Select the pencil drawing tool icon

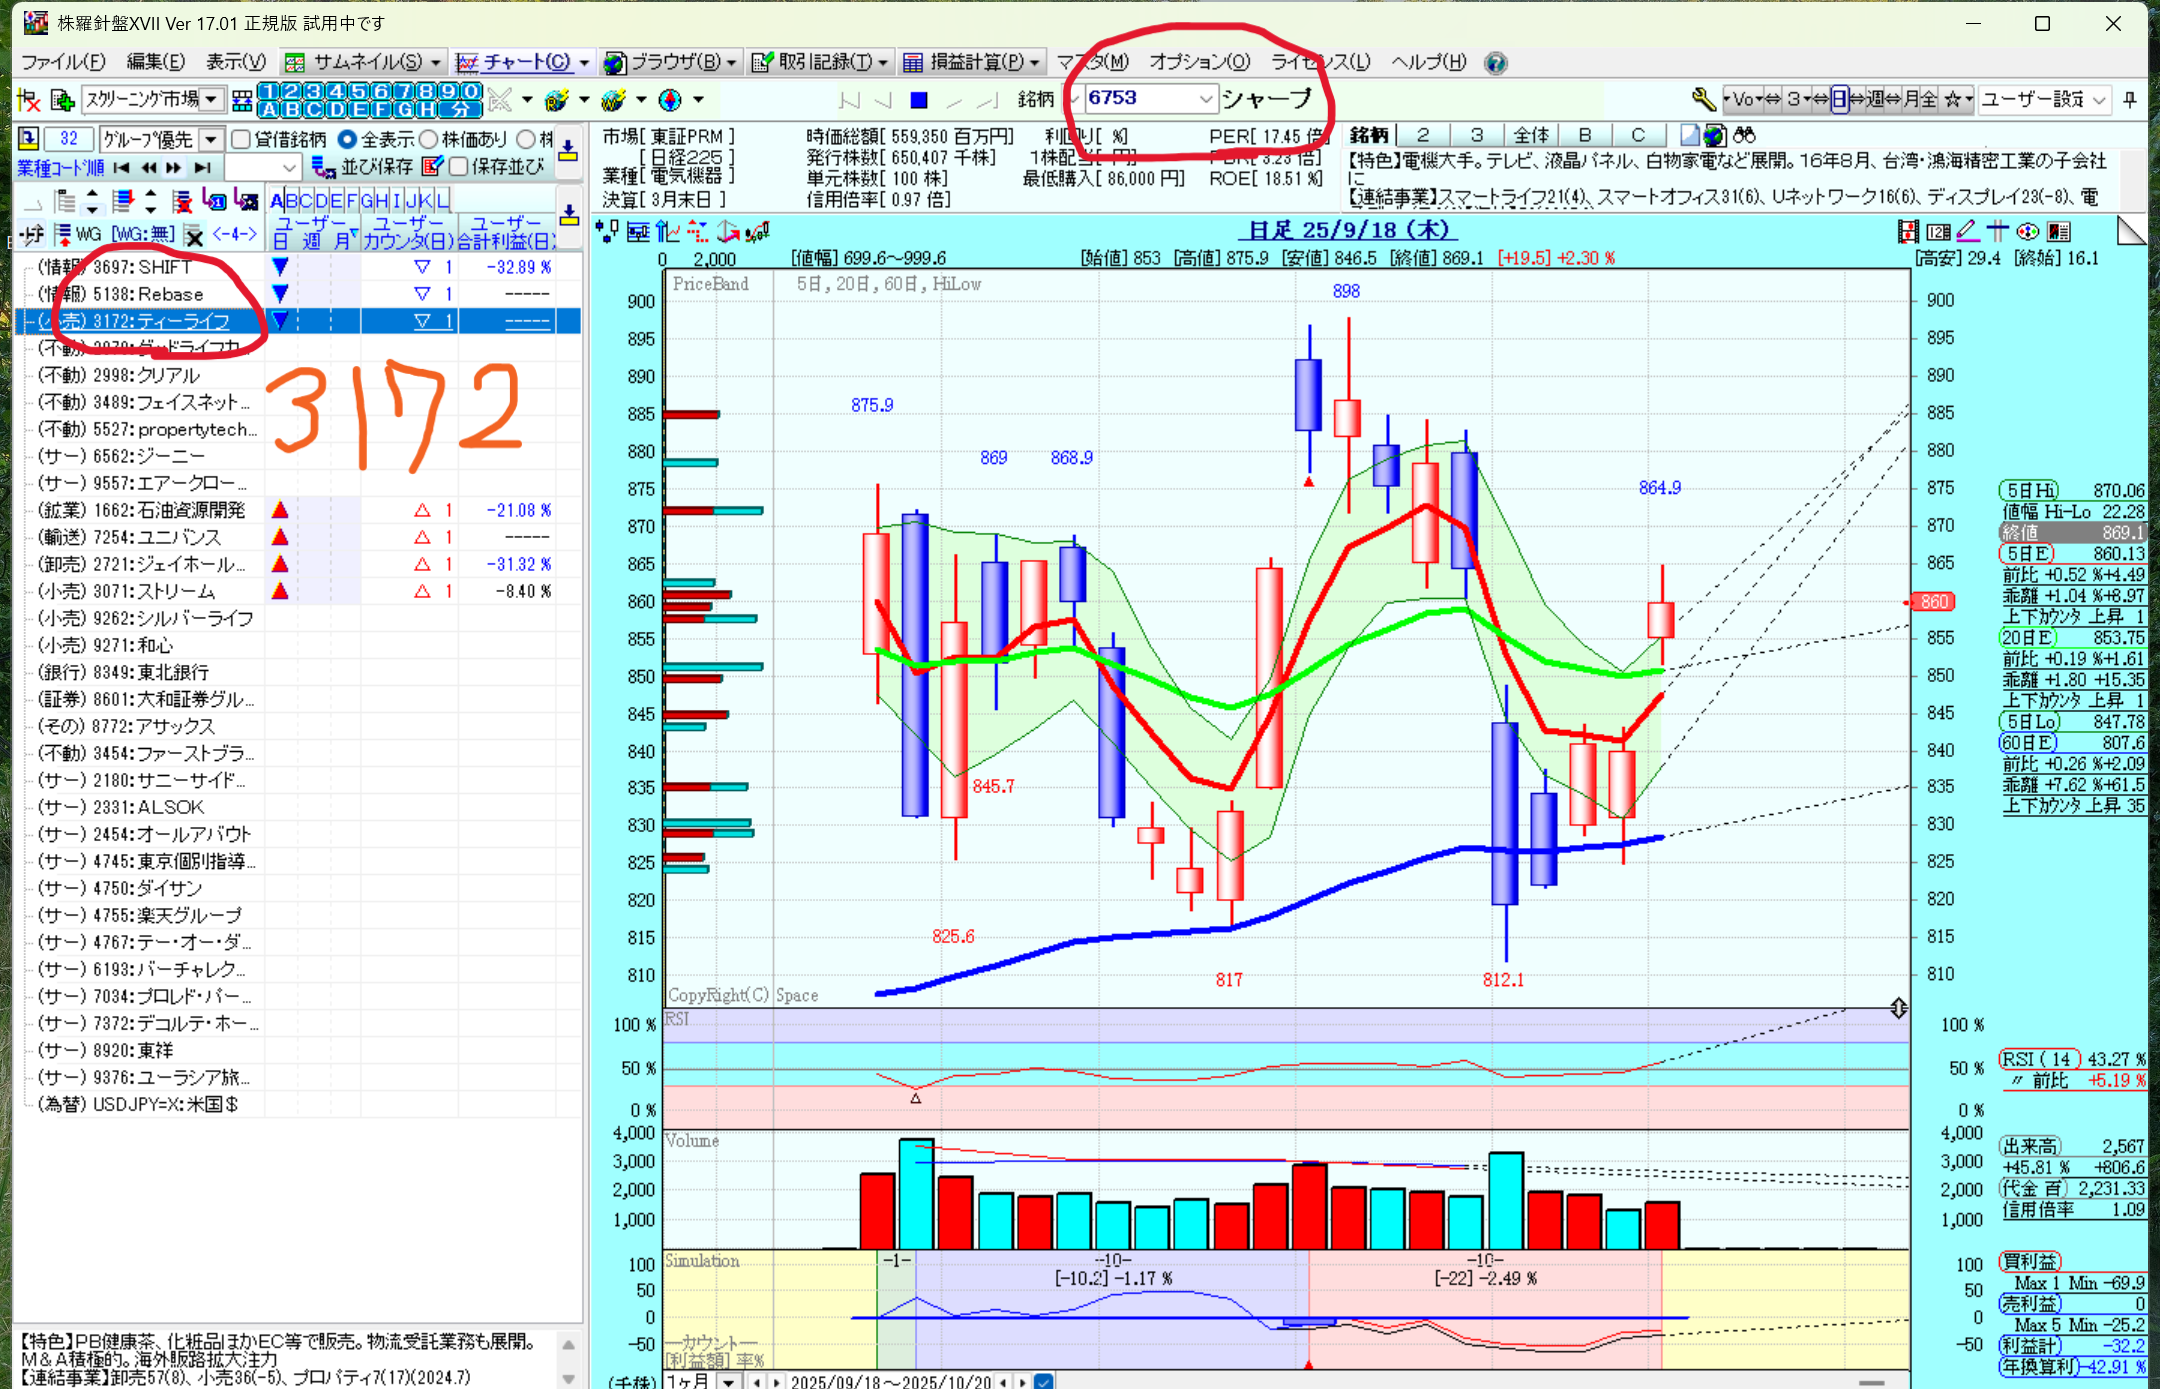point(1967,232)
